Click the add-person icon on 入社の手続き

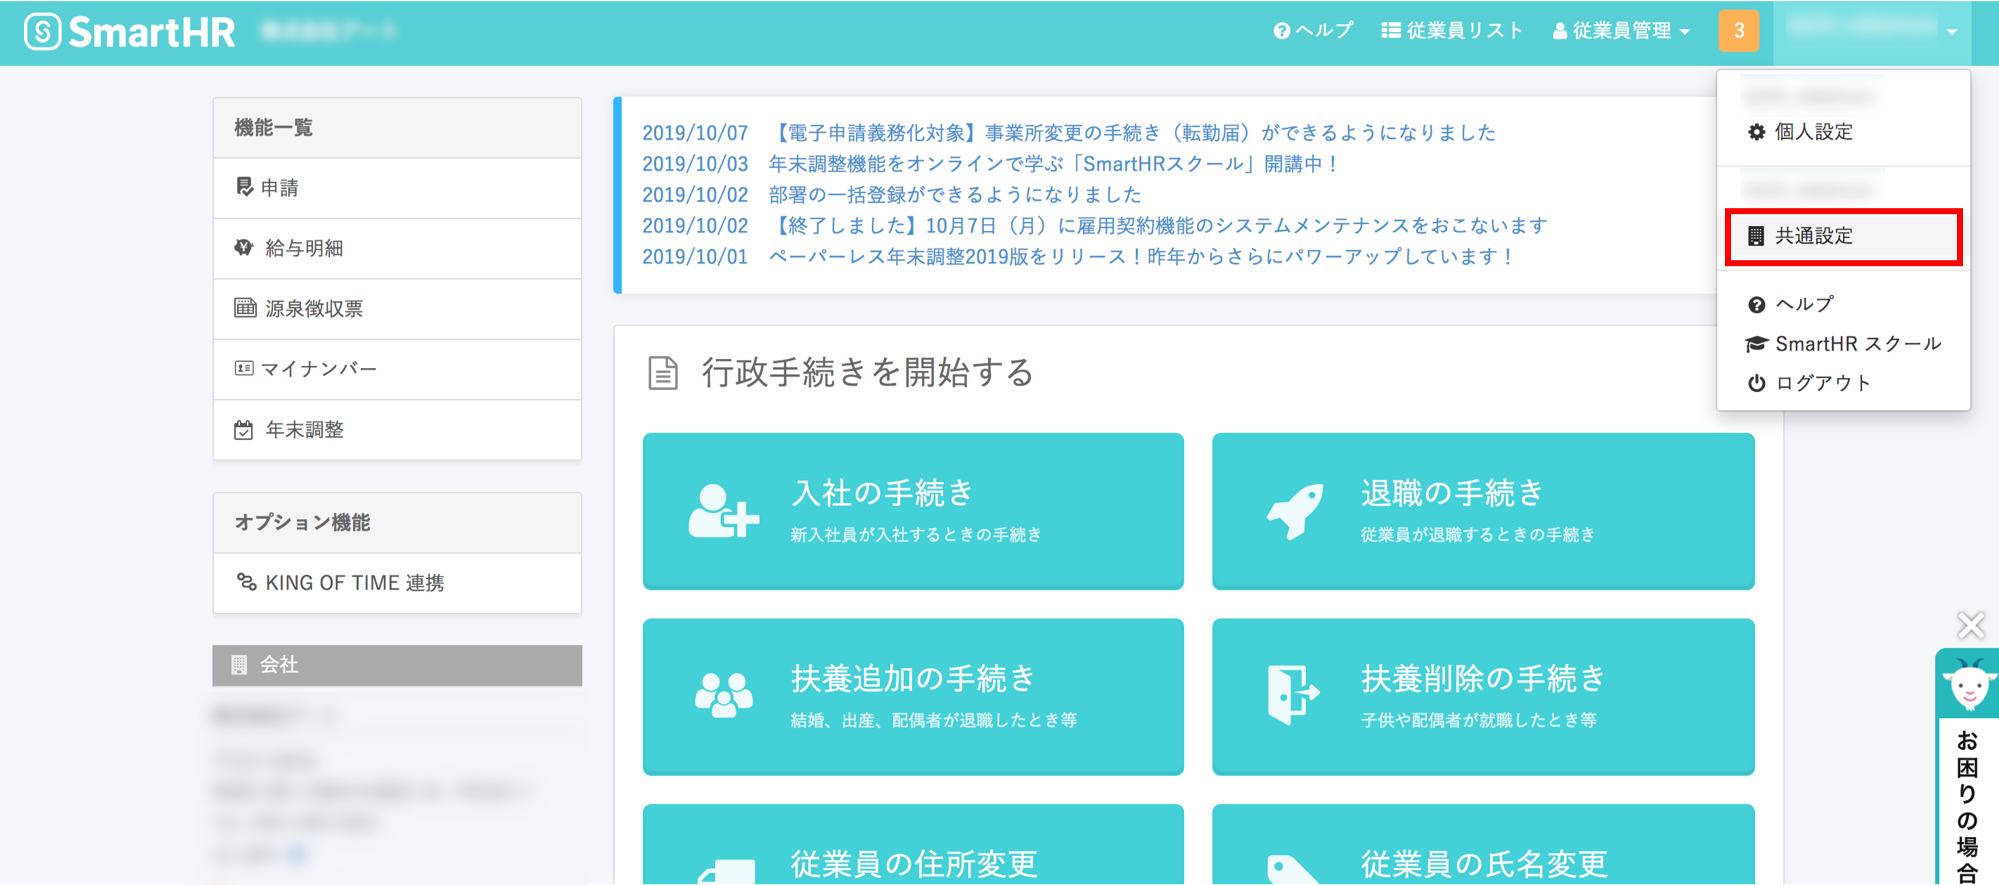pos(723,511)
